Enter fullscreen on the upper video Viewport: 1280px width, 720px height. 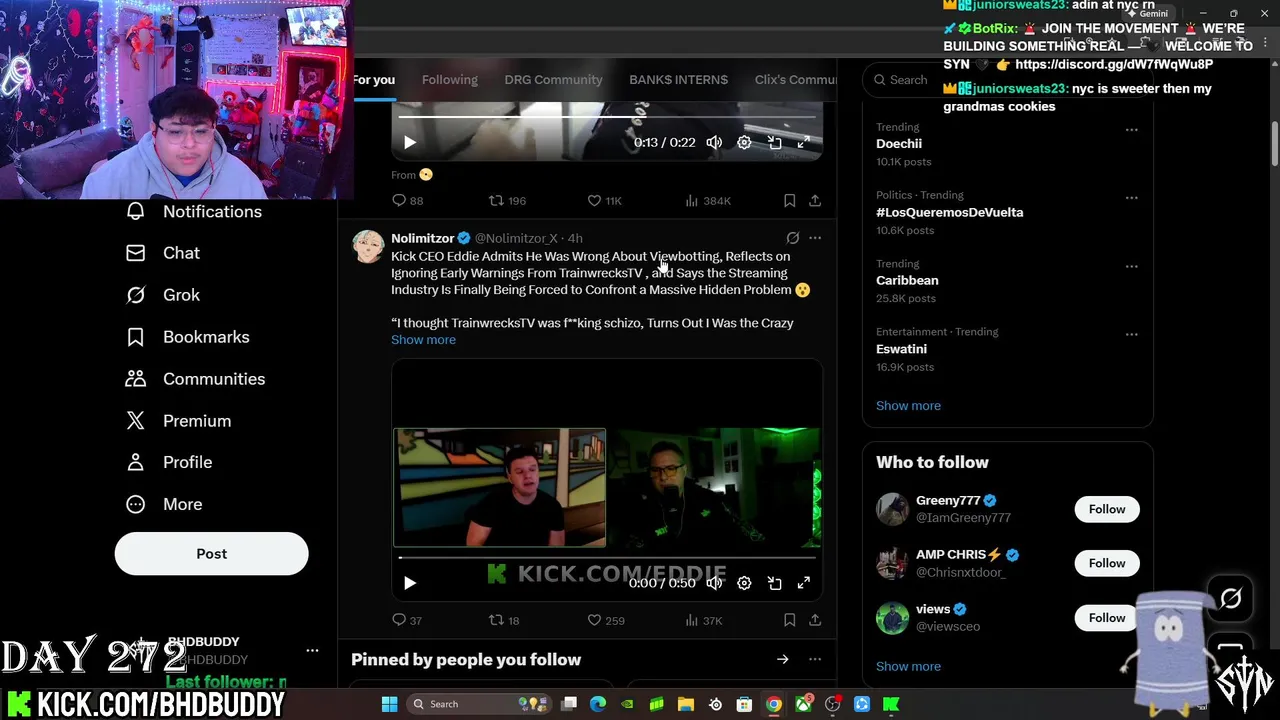(803, 142)
